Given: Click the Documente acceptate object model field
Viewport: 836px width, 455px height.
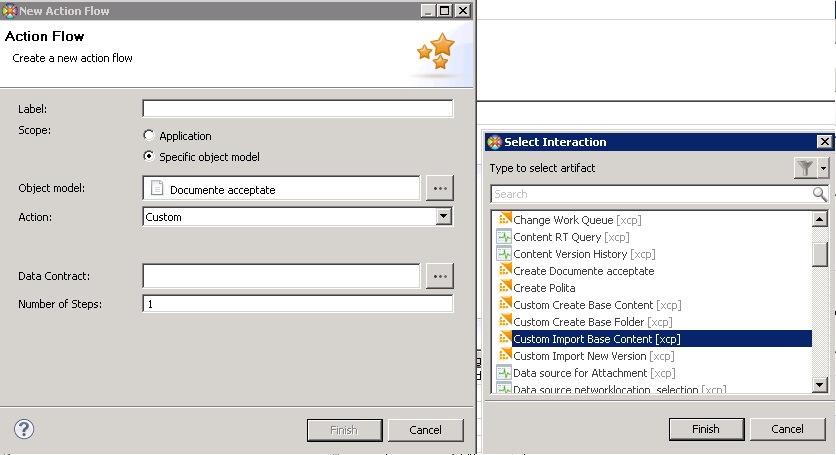Looking at the screenshot, I should 281,188.
